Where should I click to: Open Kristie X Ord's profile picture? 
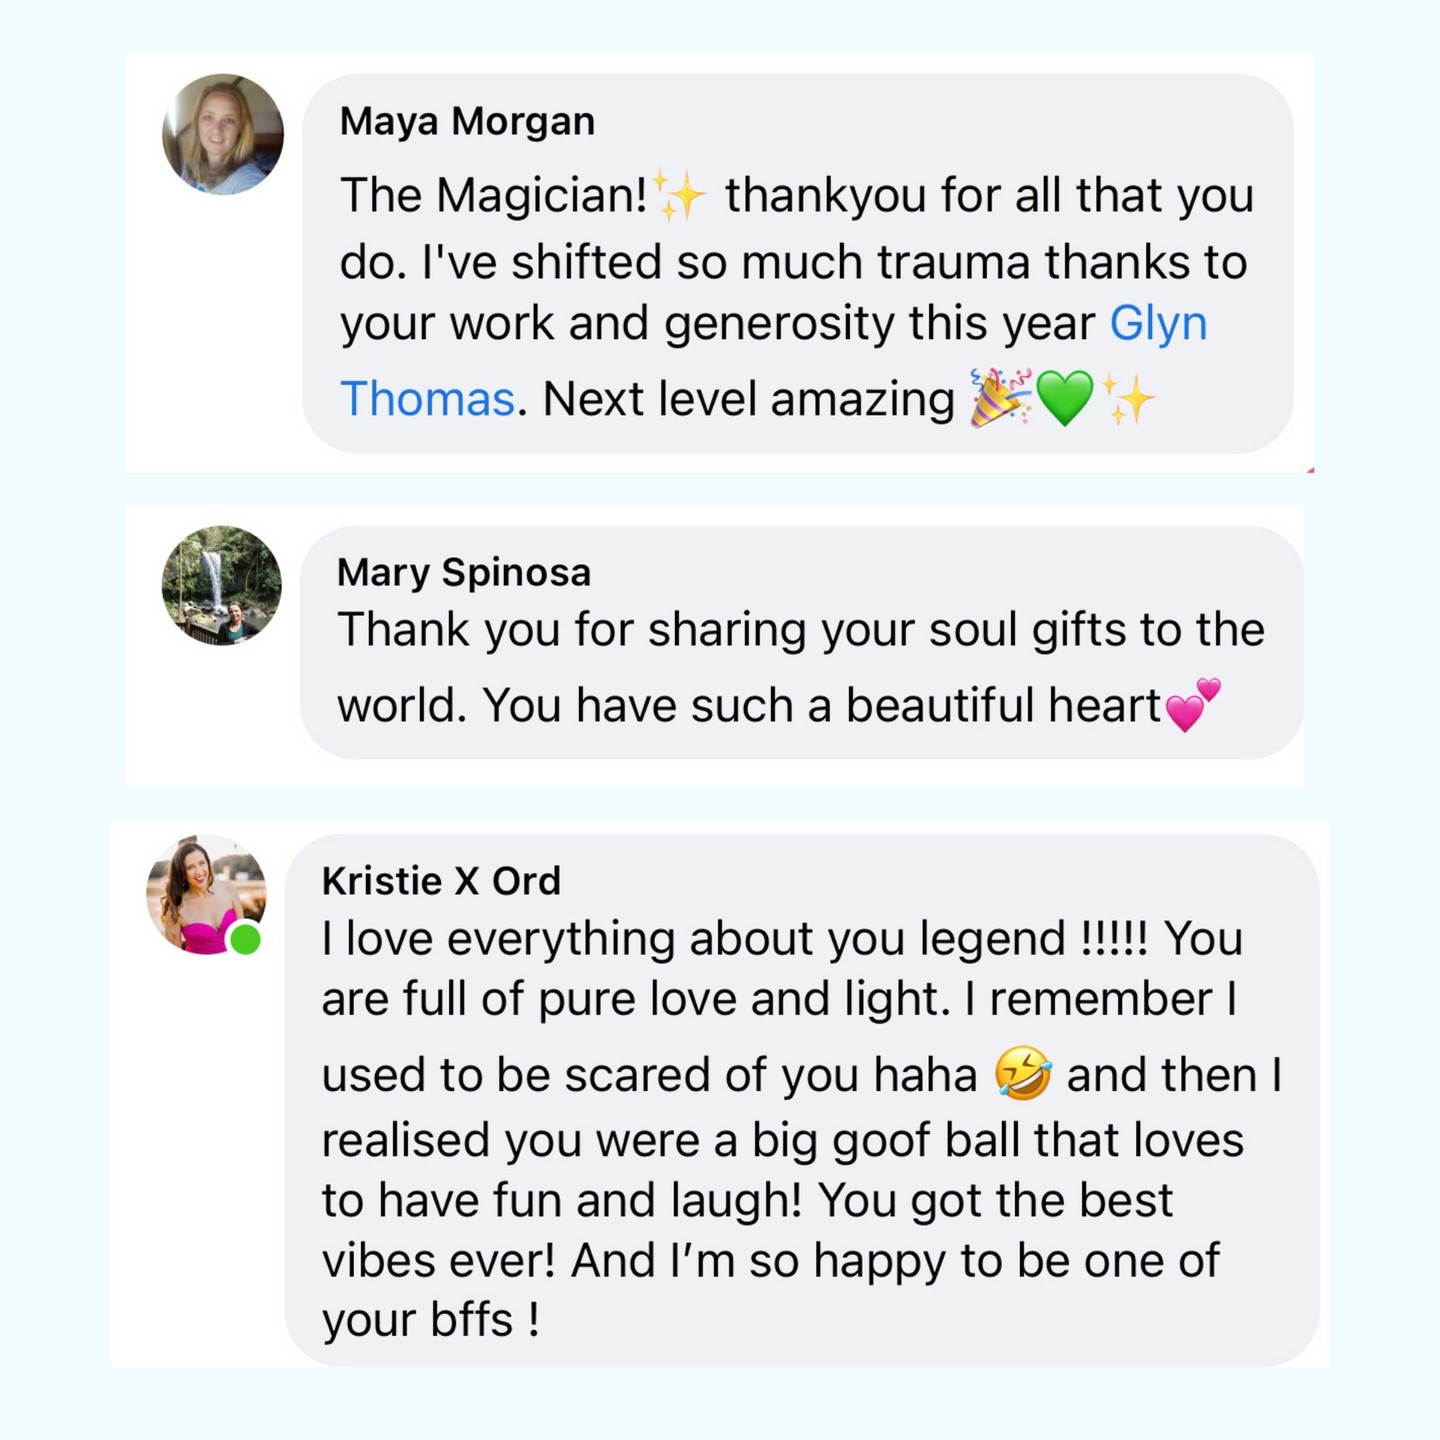[x=205, y=893]
